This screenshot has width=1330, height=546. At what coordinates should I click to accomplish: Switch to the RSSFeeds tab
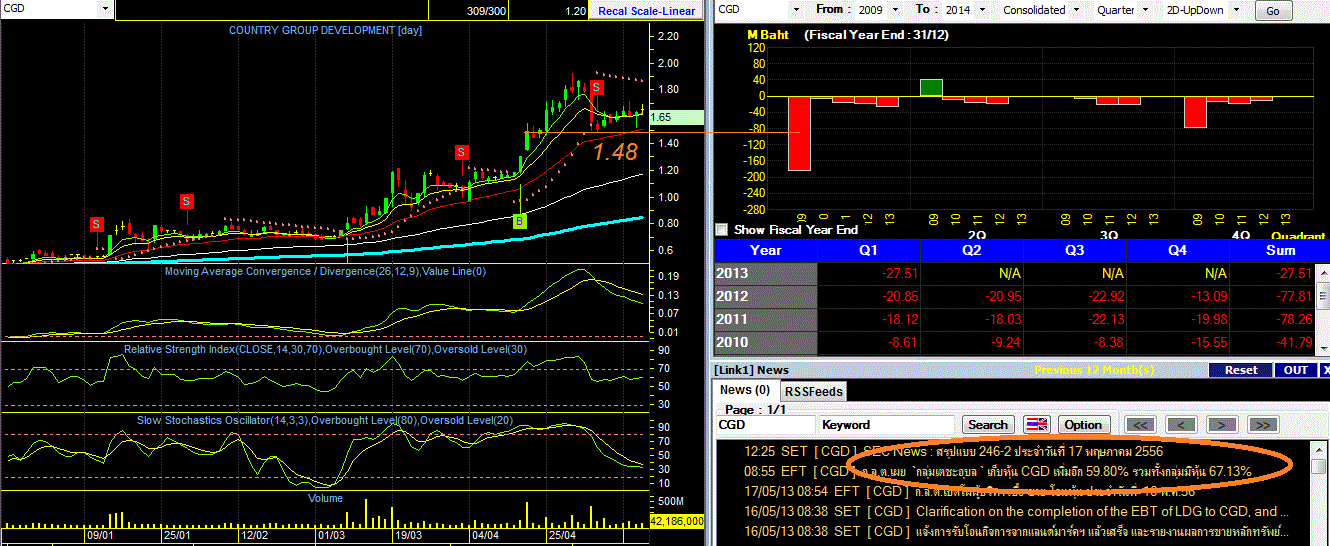pyautogui.click(x=813, y=391)
